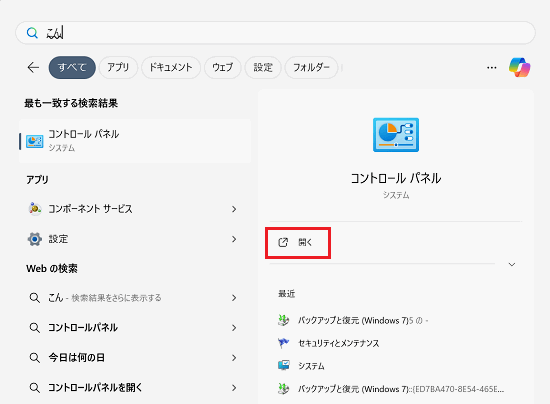The height and width of the screenshot is (404, 550).
Task: Expand the こん suggestion chevron
Action: [x=234, y=298]
